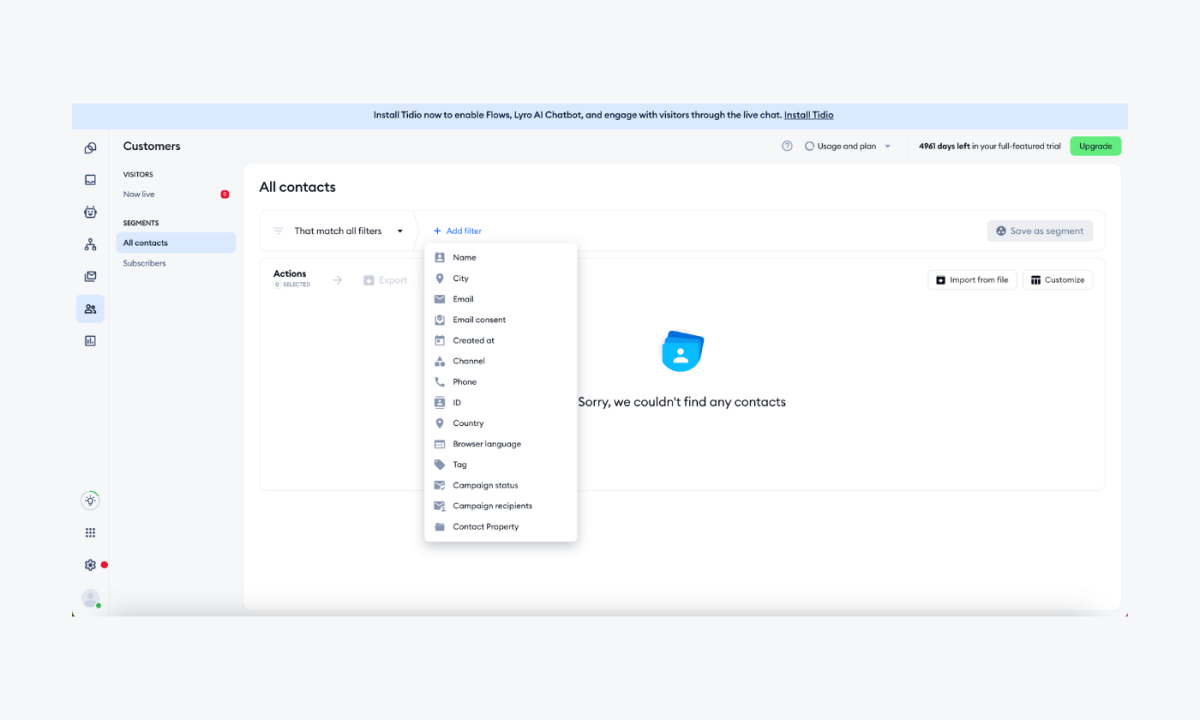This screenshot has height=720, width=1200.
Task: Select the Flows automation icon in sidebar
Action: pyautogui.click(x=90, y=244)
